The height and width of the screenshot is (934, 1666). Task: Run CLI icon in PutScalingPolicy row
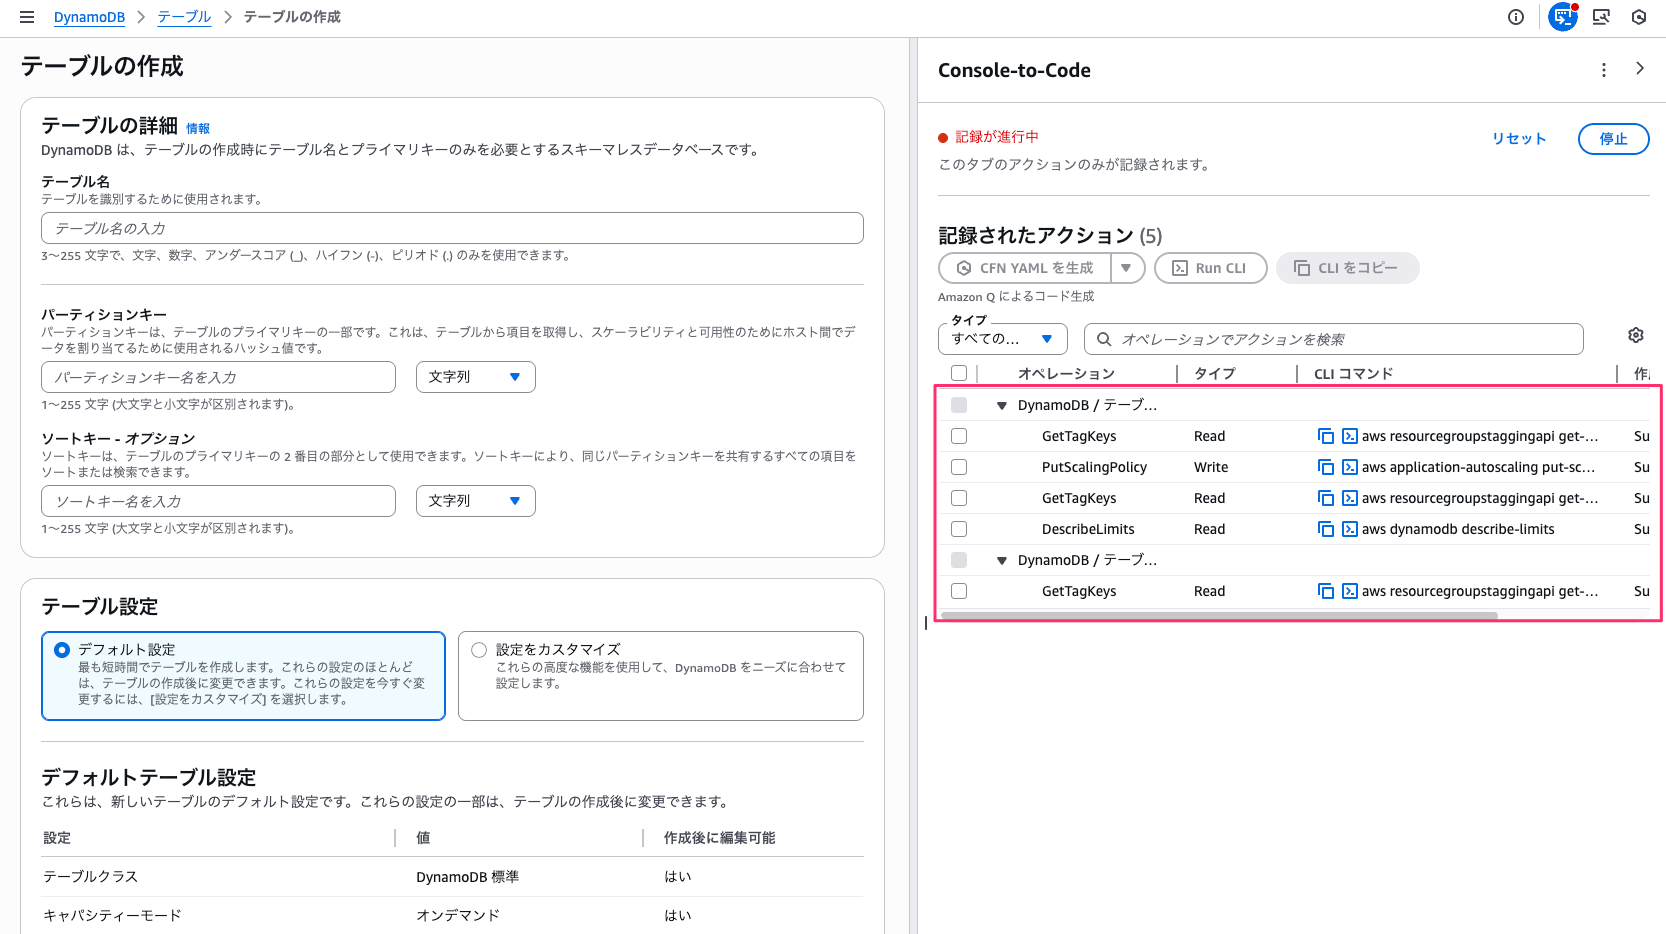click(1350, 467)
